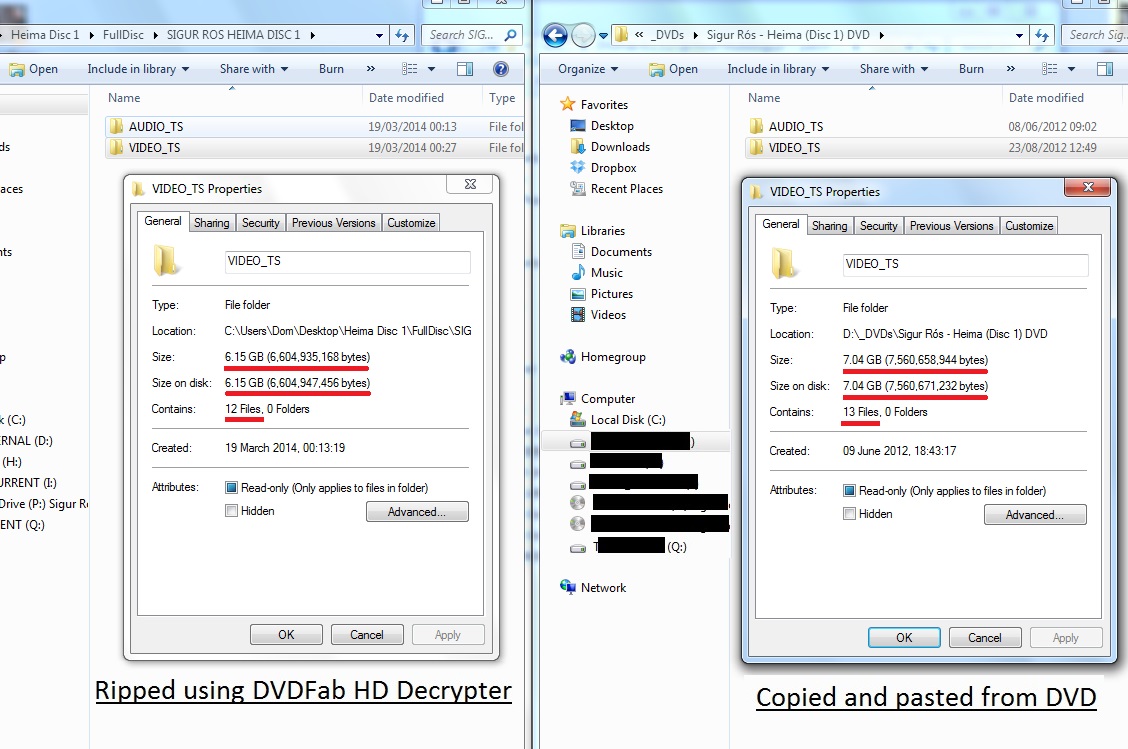Click the change view icon in left window
This screenshot has height=749, width=1128.
(x=409, y=69)
